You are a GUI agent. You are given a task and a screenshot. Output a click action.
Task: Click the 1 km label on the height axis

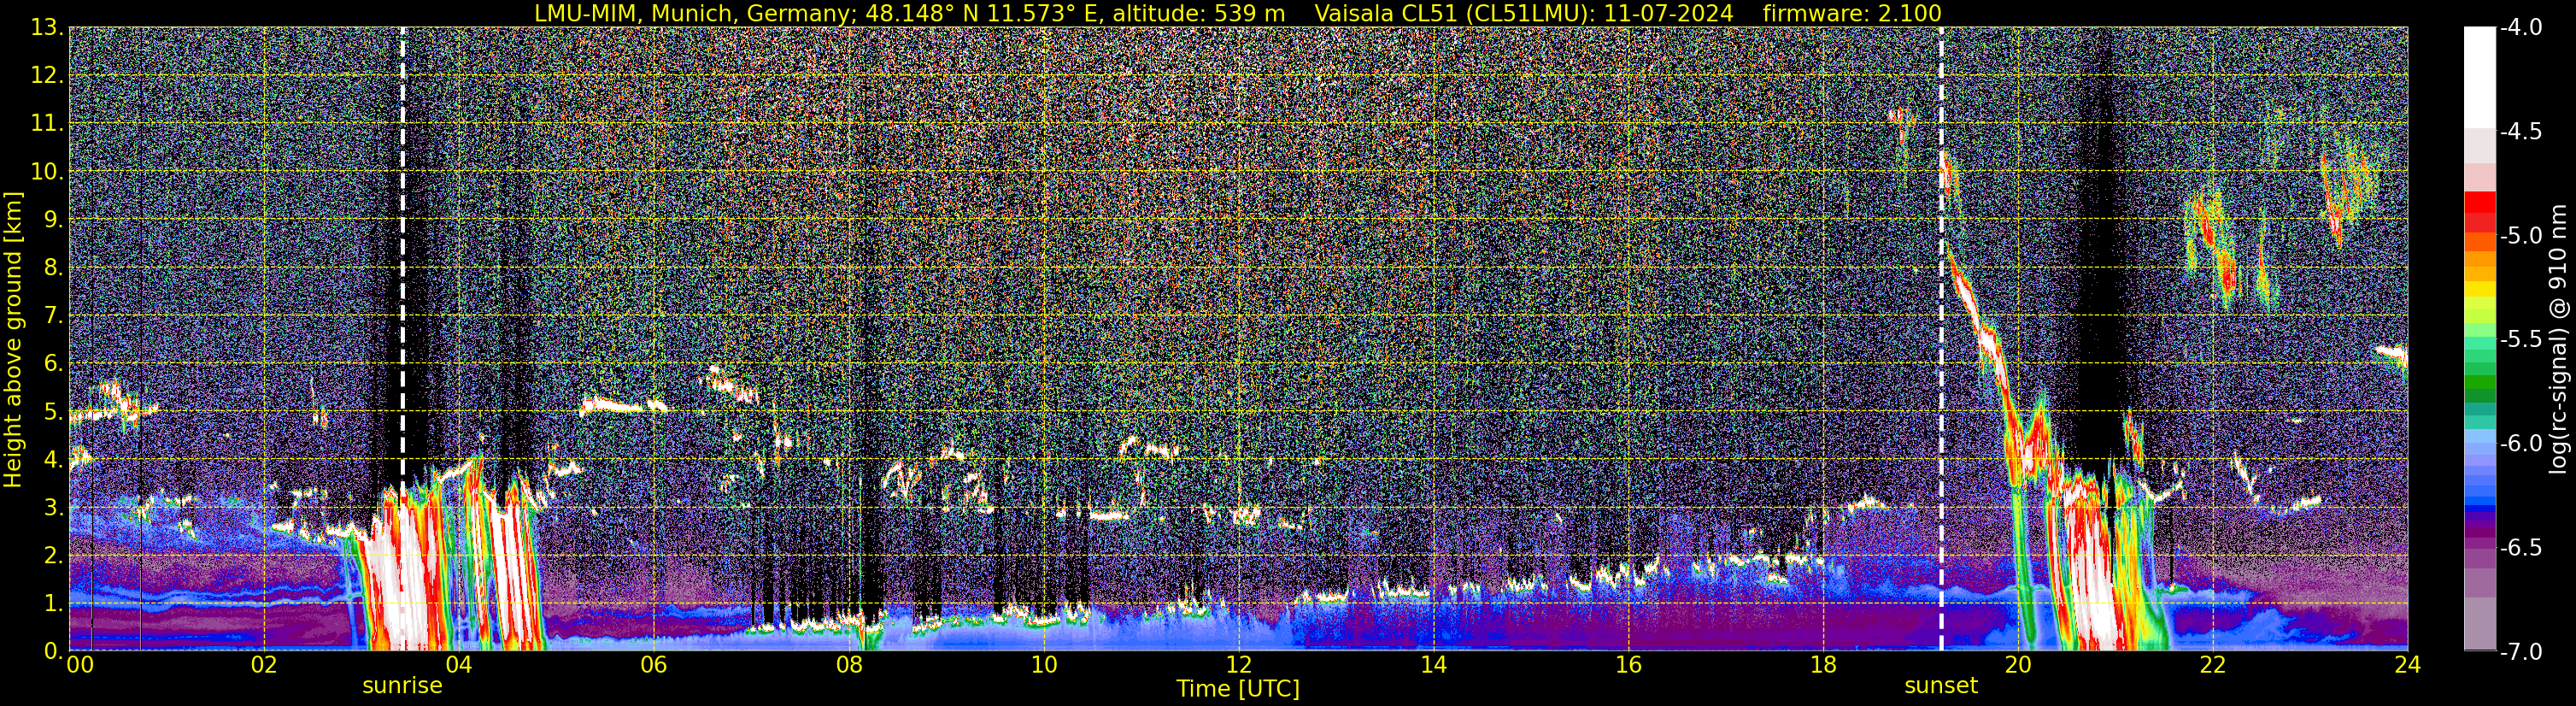pyautogui.click(x=54, y=603)
